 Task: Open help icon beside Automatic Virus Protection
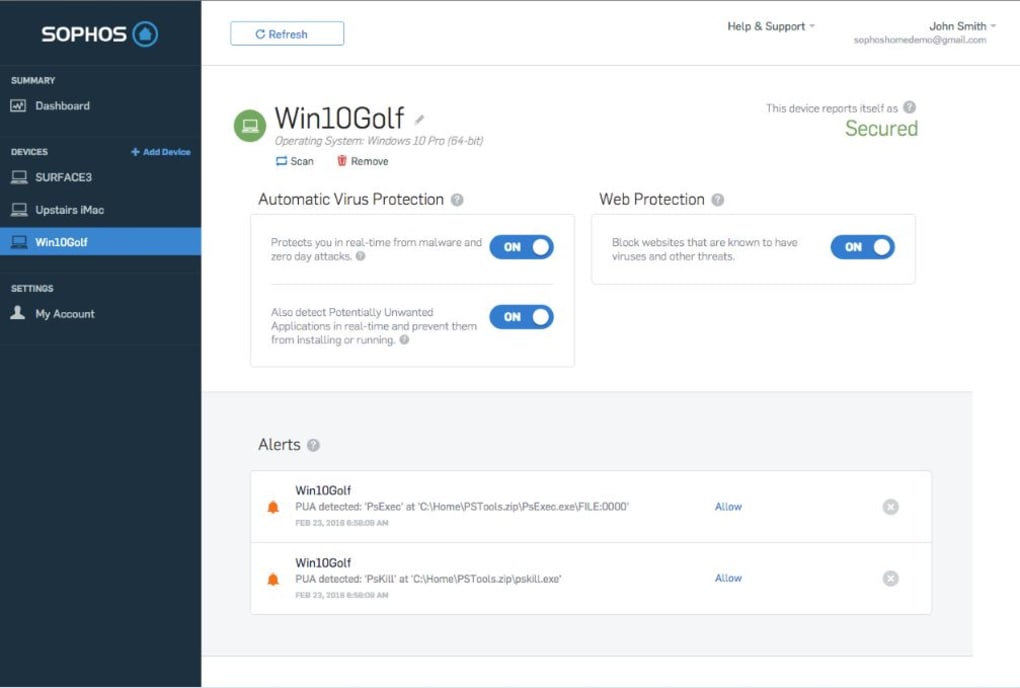pos(457,200)
